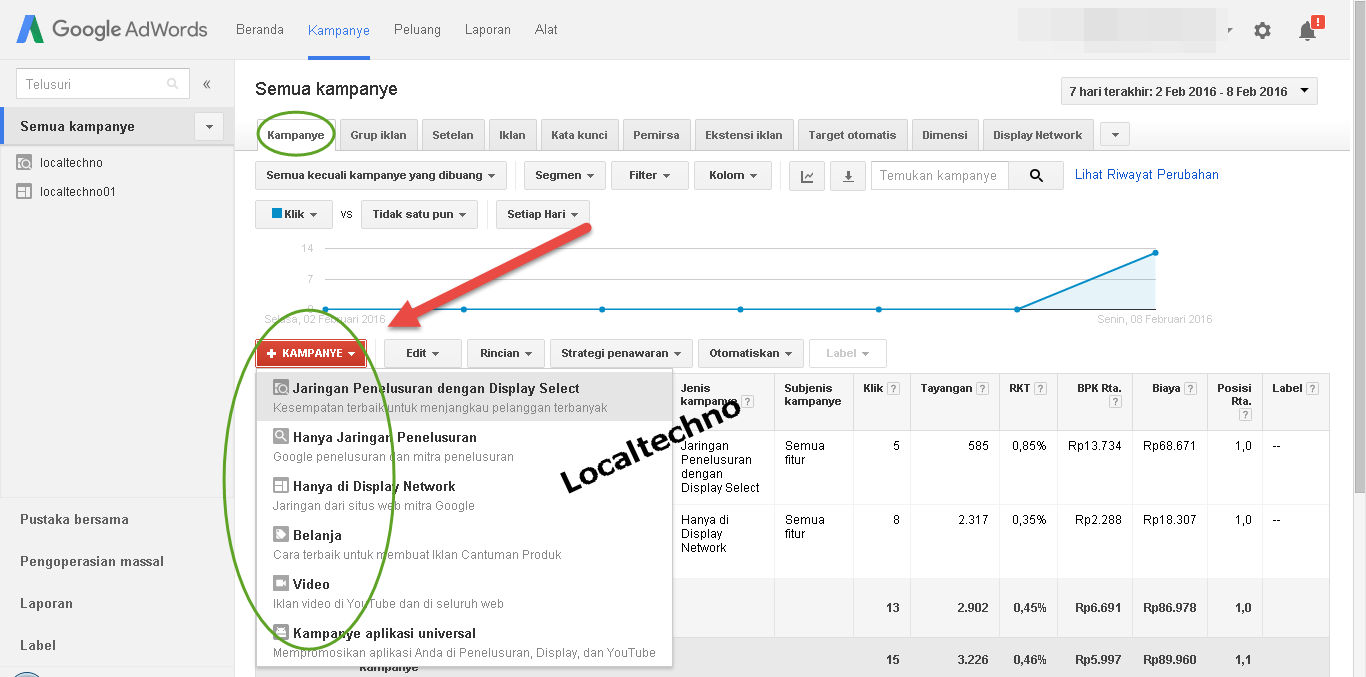This screenshot has width=1366, height=677.
Task: Open Peluang in top navigation
Action: click(x=417, y=30)
